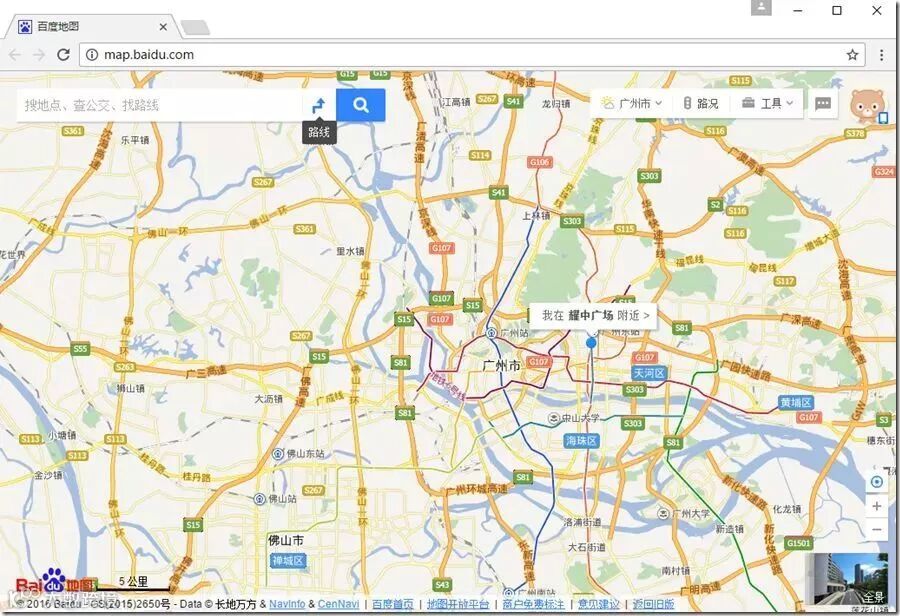This screenshot has height=616, width=900.
Task: Go back with browser back arrow
Action: click(x=15, y=55)
